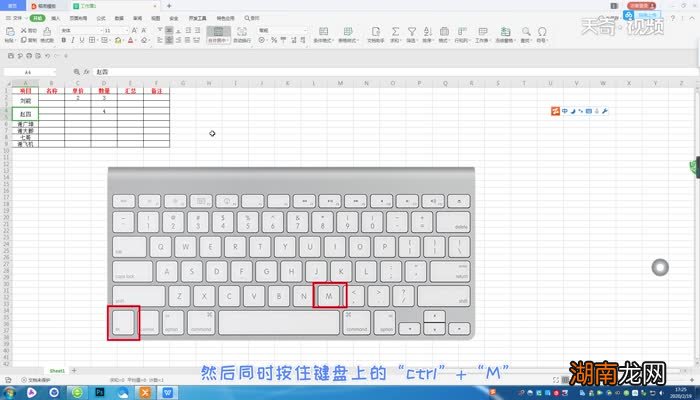Click the Document Assistant (文档助手) icon
The image size is (700, 400).
pos(375,31)
